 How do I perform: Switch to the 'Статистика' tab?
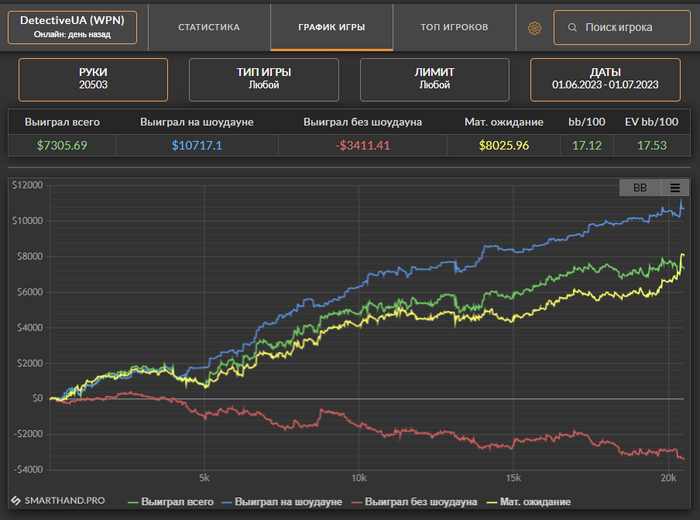209,27
